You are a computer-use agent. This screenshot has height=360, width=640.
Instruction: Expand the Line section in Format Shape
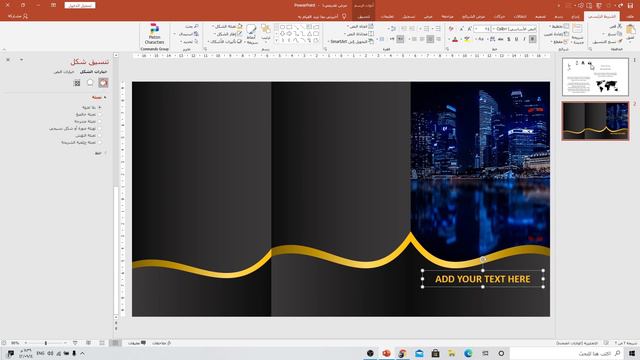point(104,153)
